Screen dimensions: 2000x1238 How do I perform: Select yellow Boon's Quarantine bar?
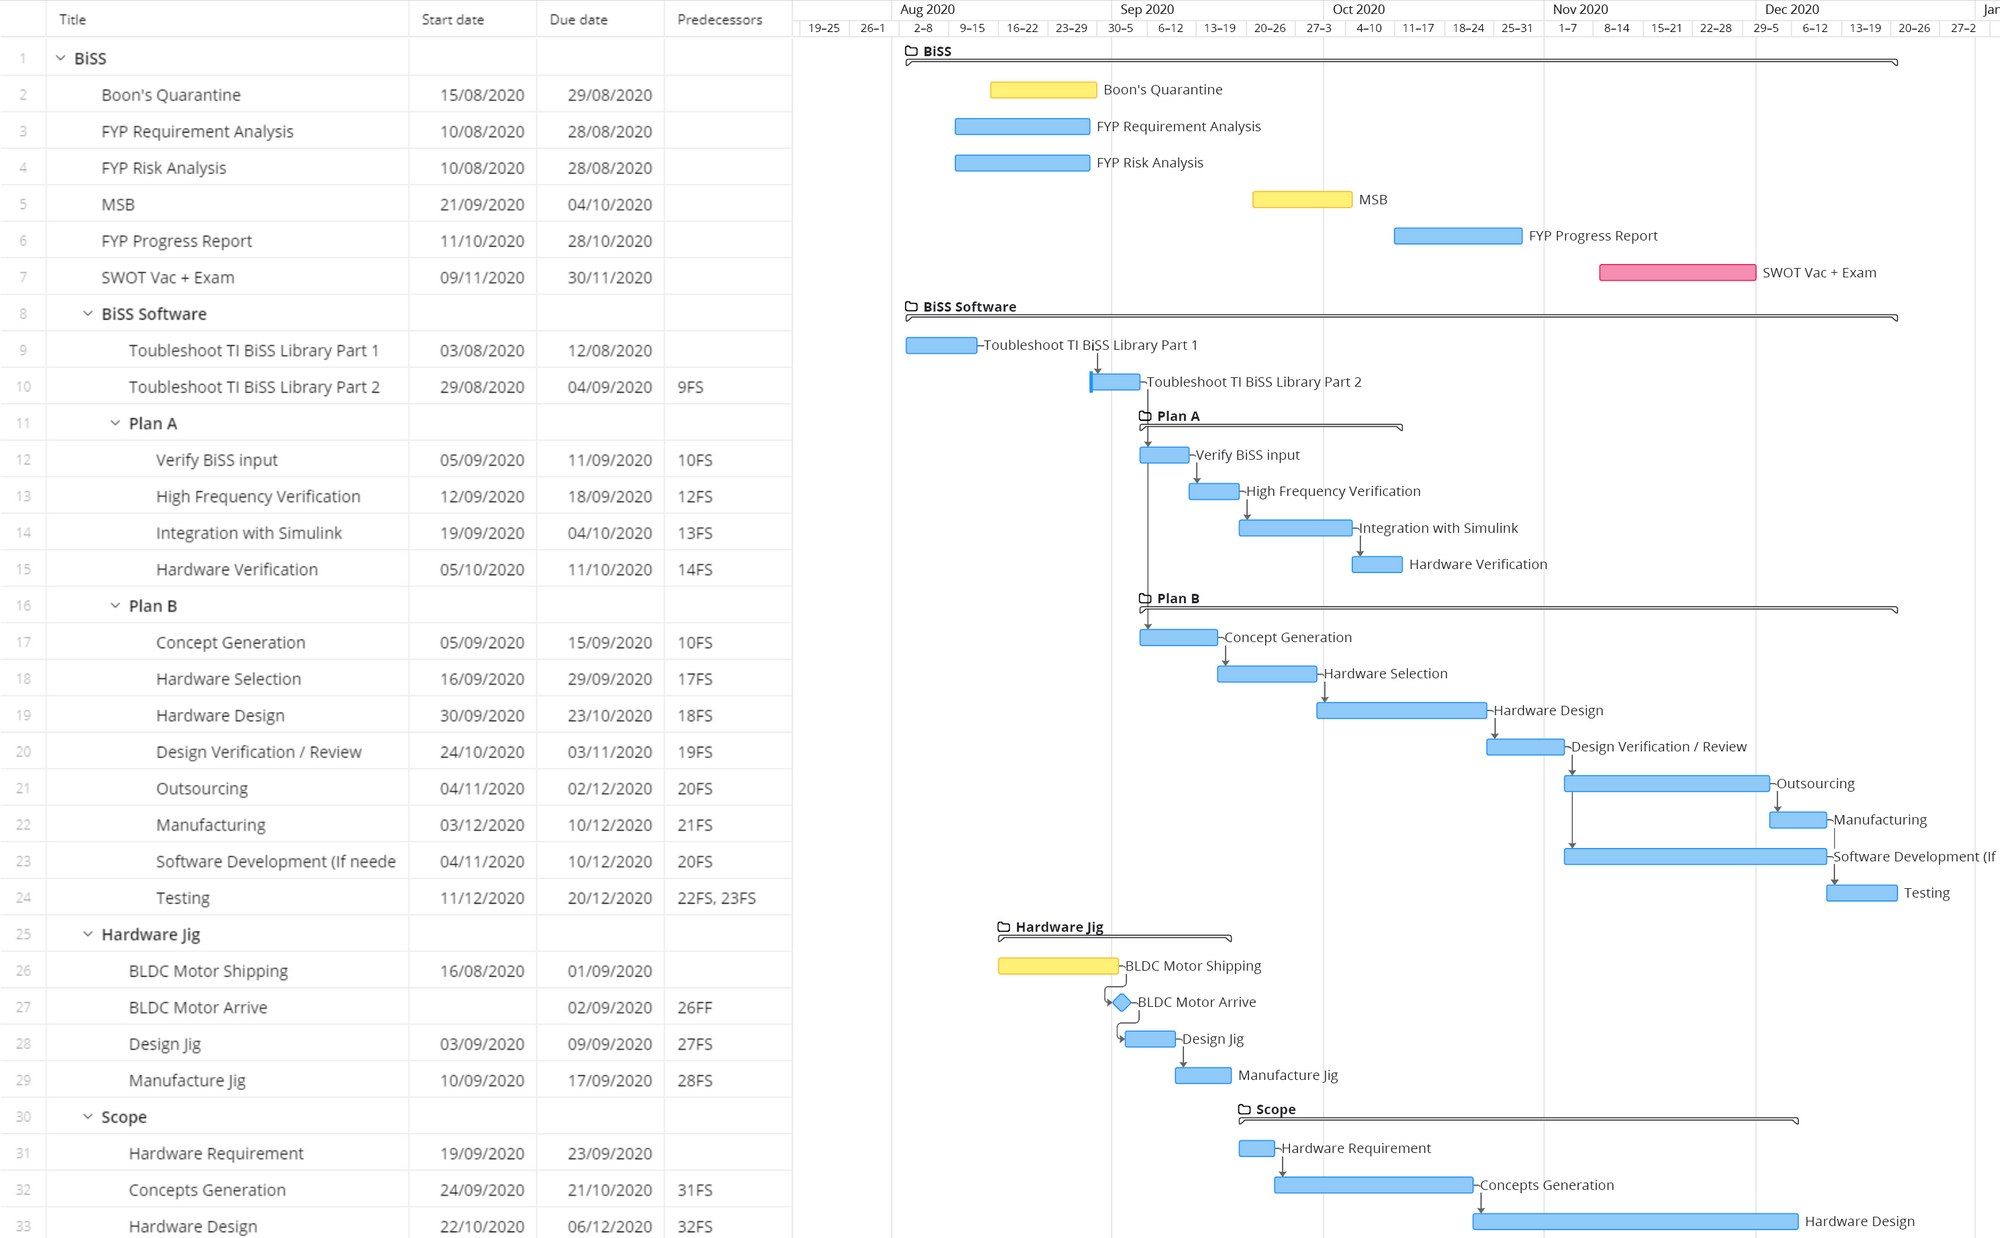coord(1043,90)
